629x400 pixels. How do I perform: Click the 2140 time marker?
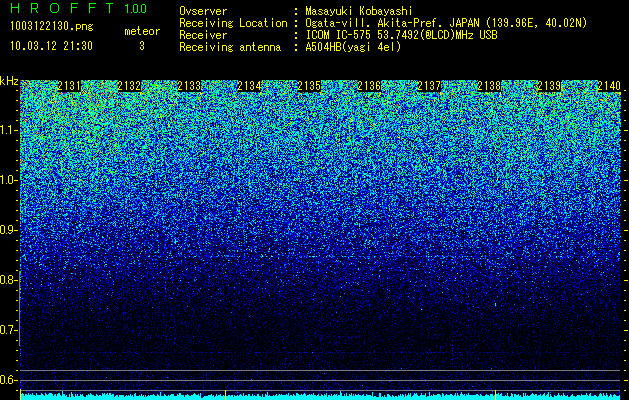(x=609, y=86)
